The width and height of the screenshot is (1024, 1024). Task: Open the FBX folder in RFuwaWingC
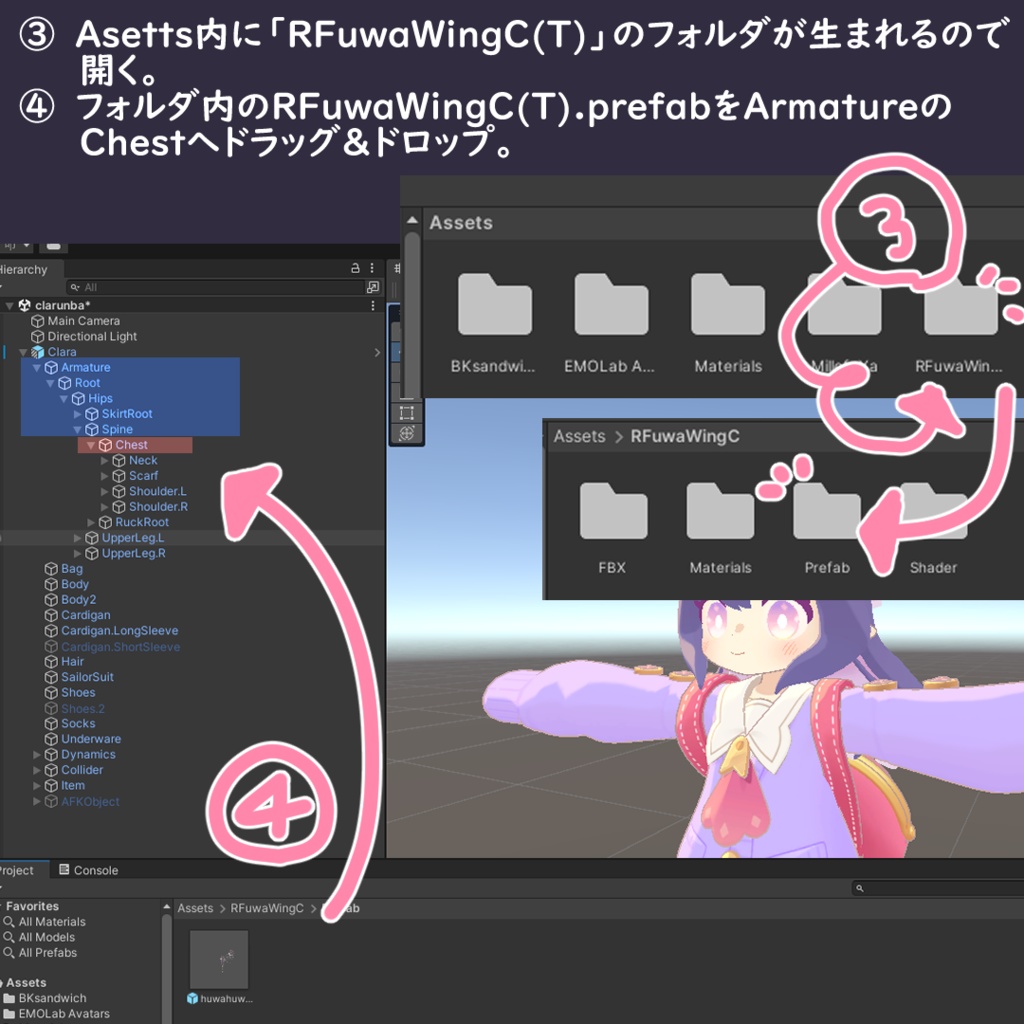613,511
